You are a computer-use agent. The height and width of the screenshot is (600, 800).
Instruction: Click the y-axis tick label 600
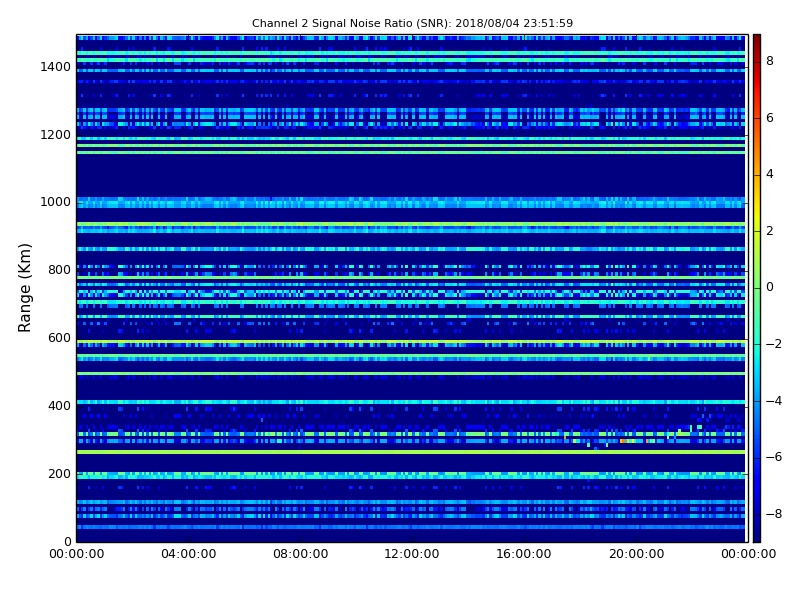coord(59,338)
